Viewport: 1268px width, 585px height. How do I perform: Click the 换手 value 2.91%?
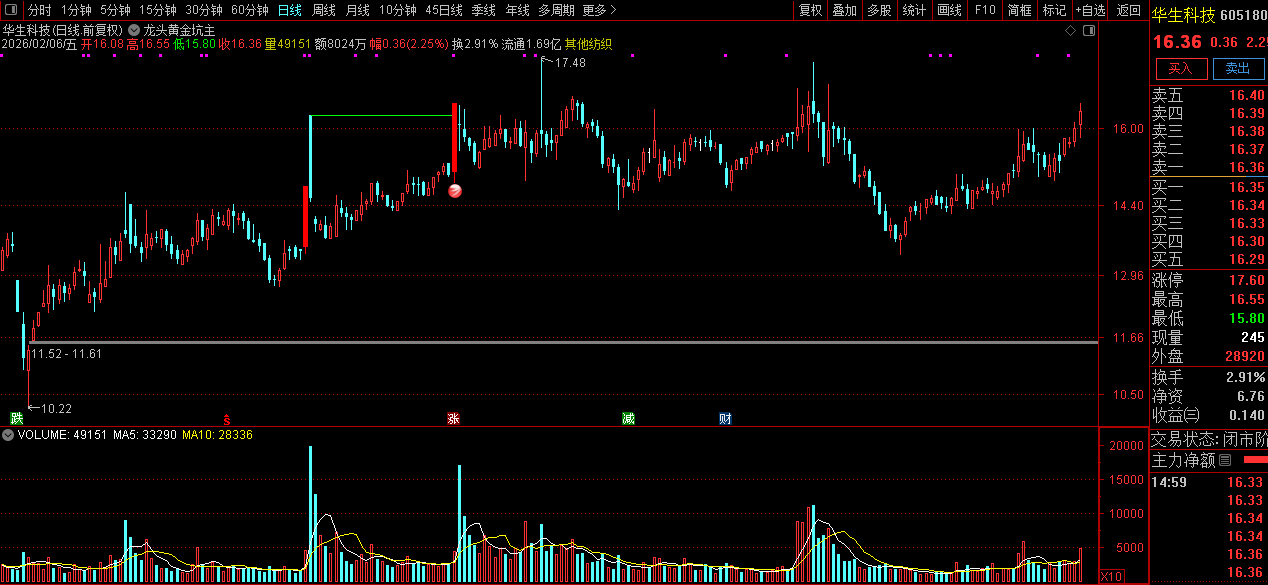pyautogui.click(x=1244, y=377)
